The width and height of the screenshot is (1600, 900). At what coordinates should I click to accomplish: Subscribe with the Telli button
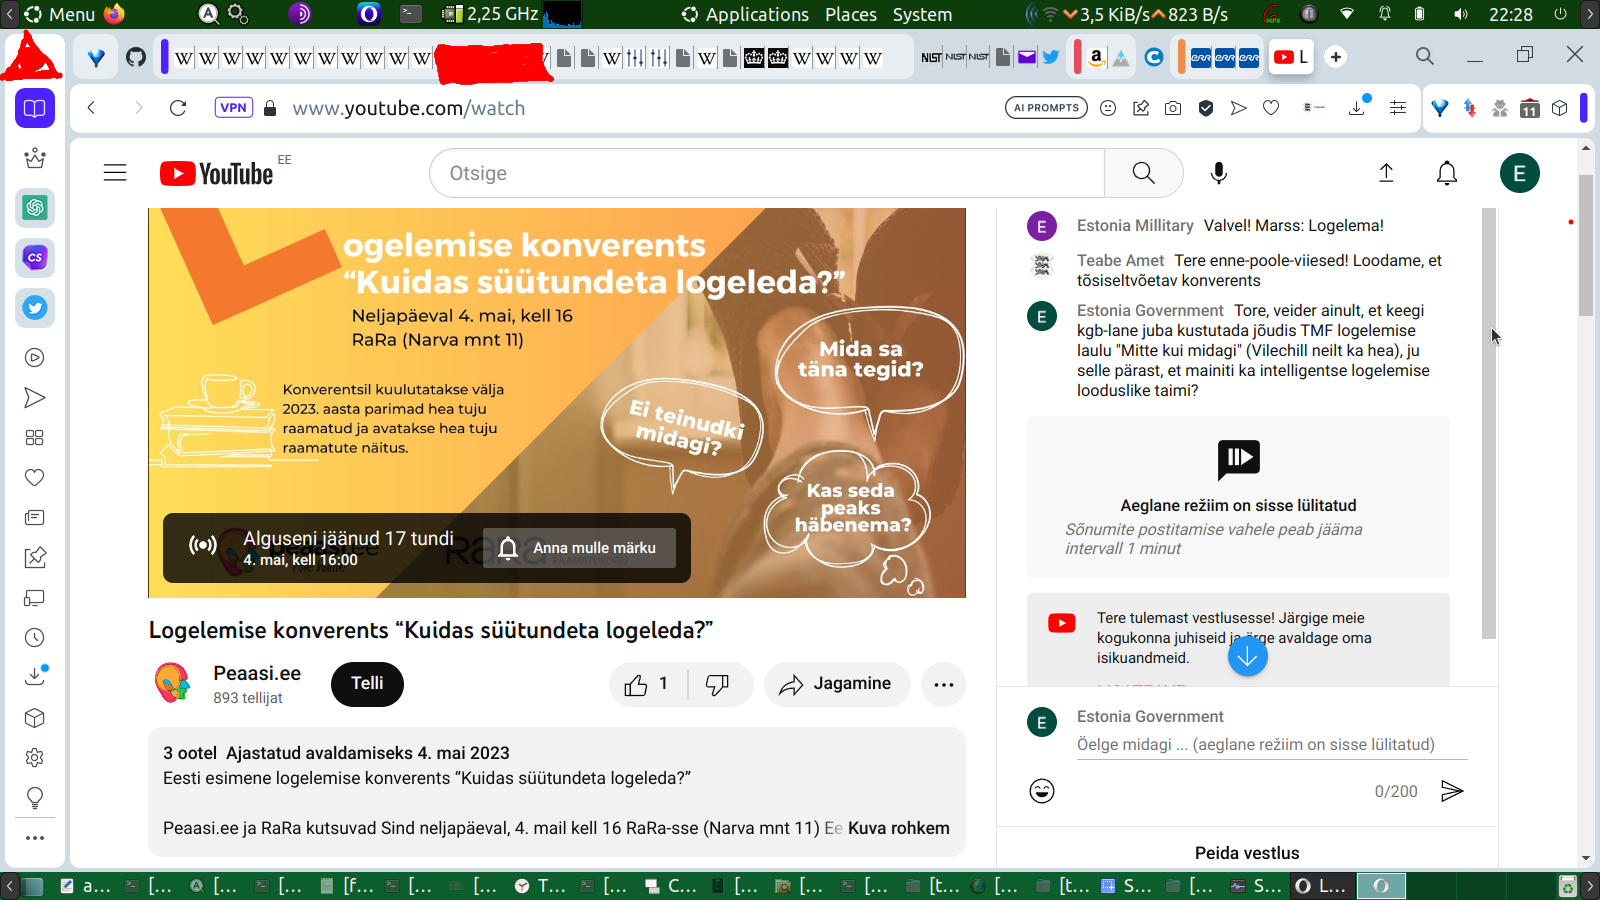click(x=367, y=684)
